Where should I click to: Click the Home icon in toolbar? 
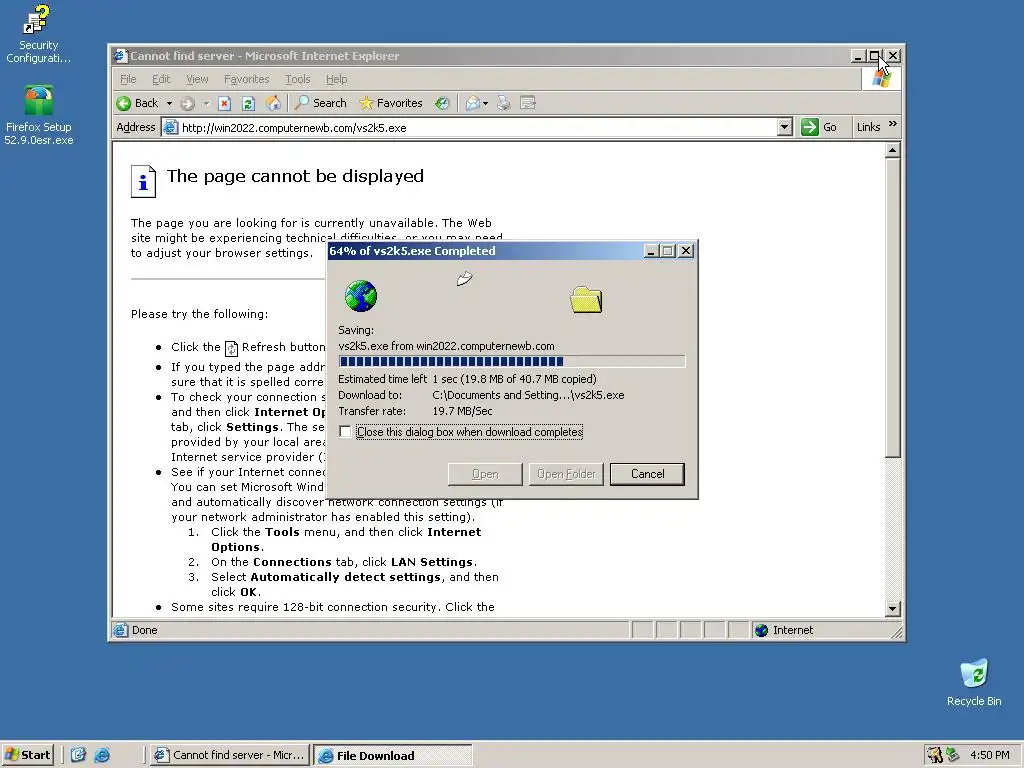click(273, 103)
